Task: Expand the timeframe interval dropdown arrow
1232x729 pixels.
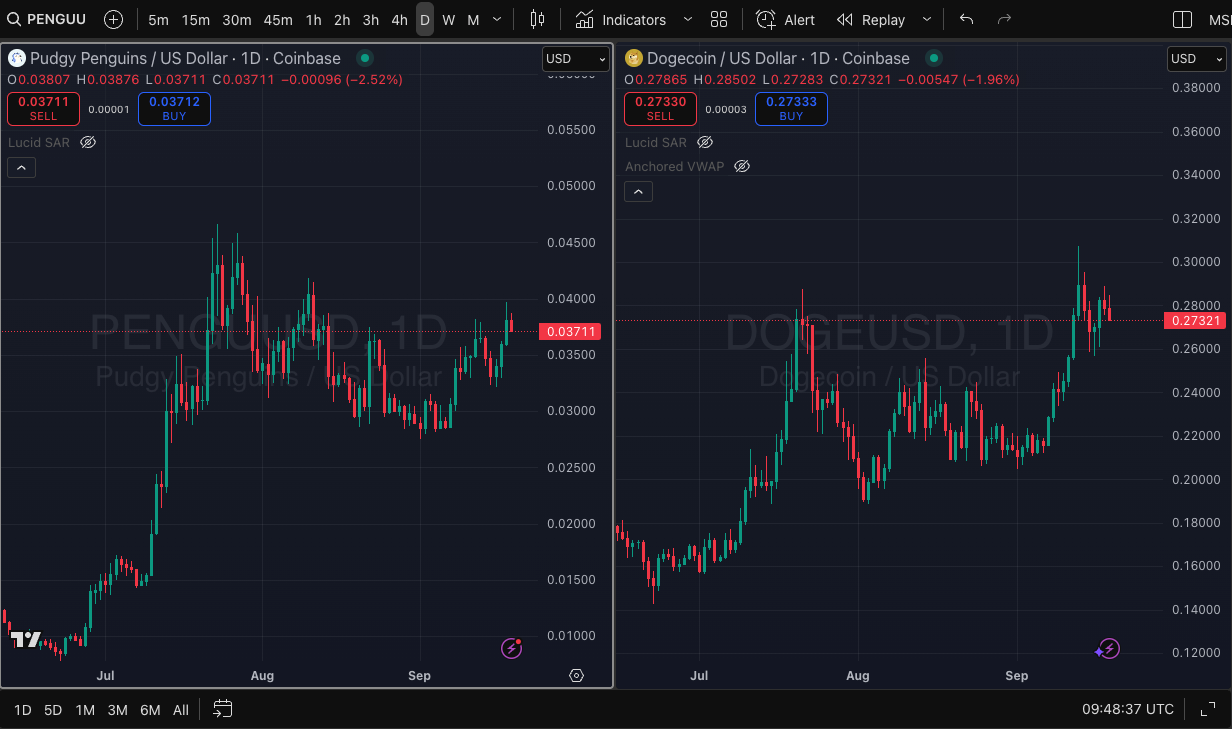Action: [x=497, y=20]
